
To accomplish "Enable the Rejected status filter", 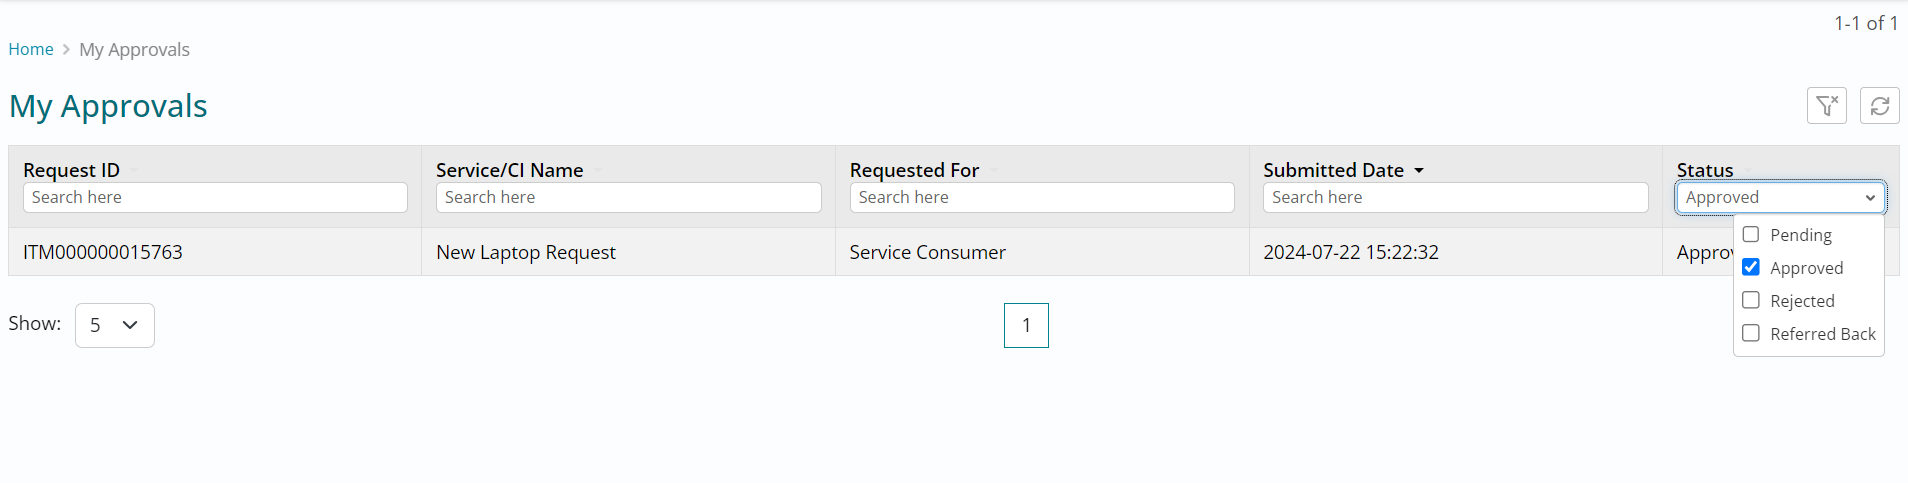I will point(1751,300).
